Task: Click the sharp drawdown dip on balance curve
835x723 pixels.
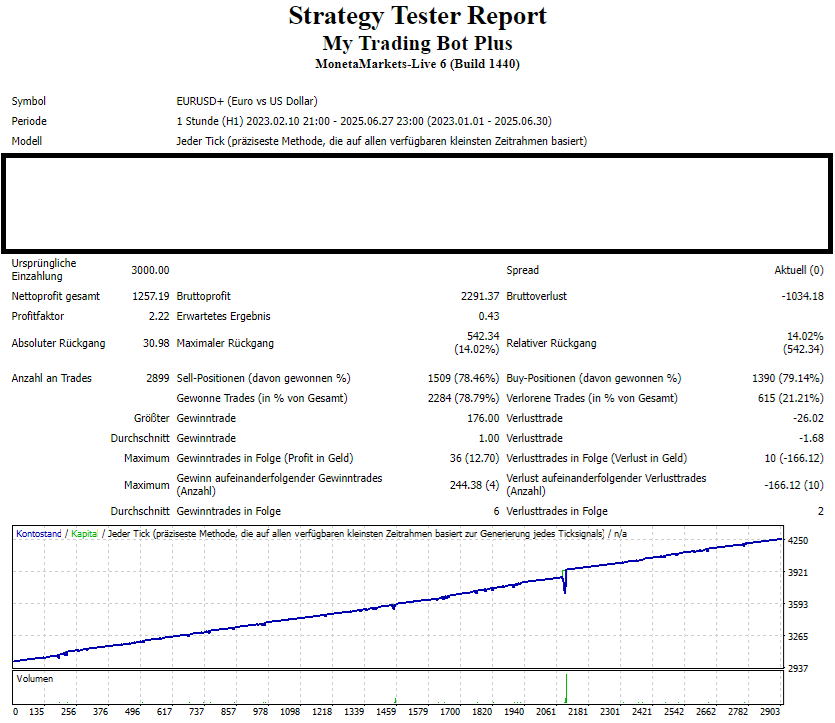Action: [564, 584]
